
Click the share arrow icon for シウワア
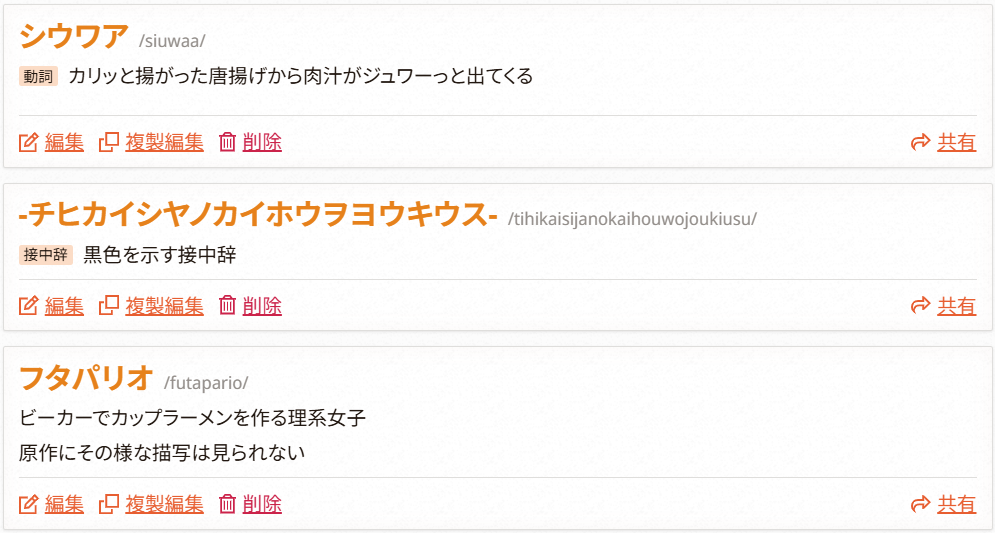pos(920,142)
